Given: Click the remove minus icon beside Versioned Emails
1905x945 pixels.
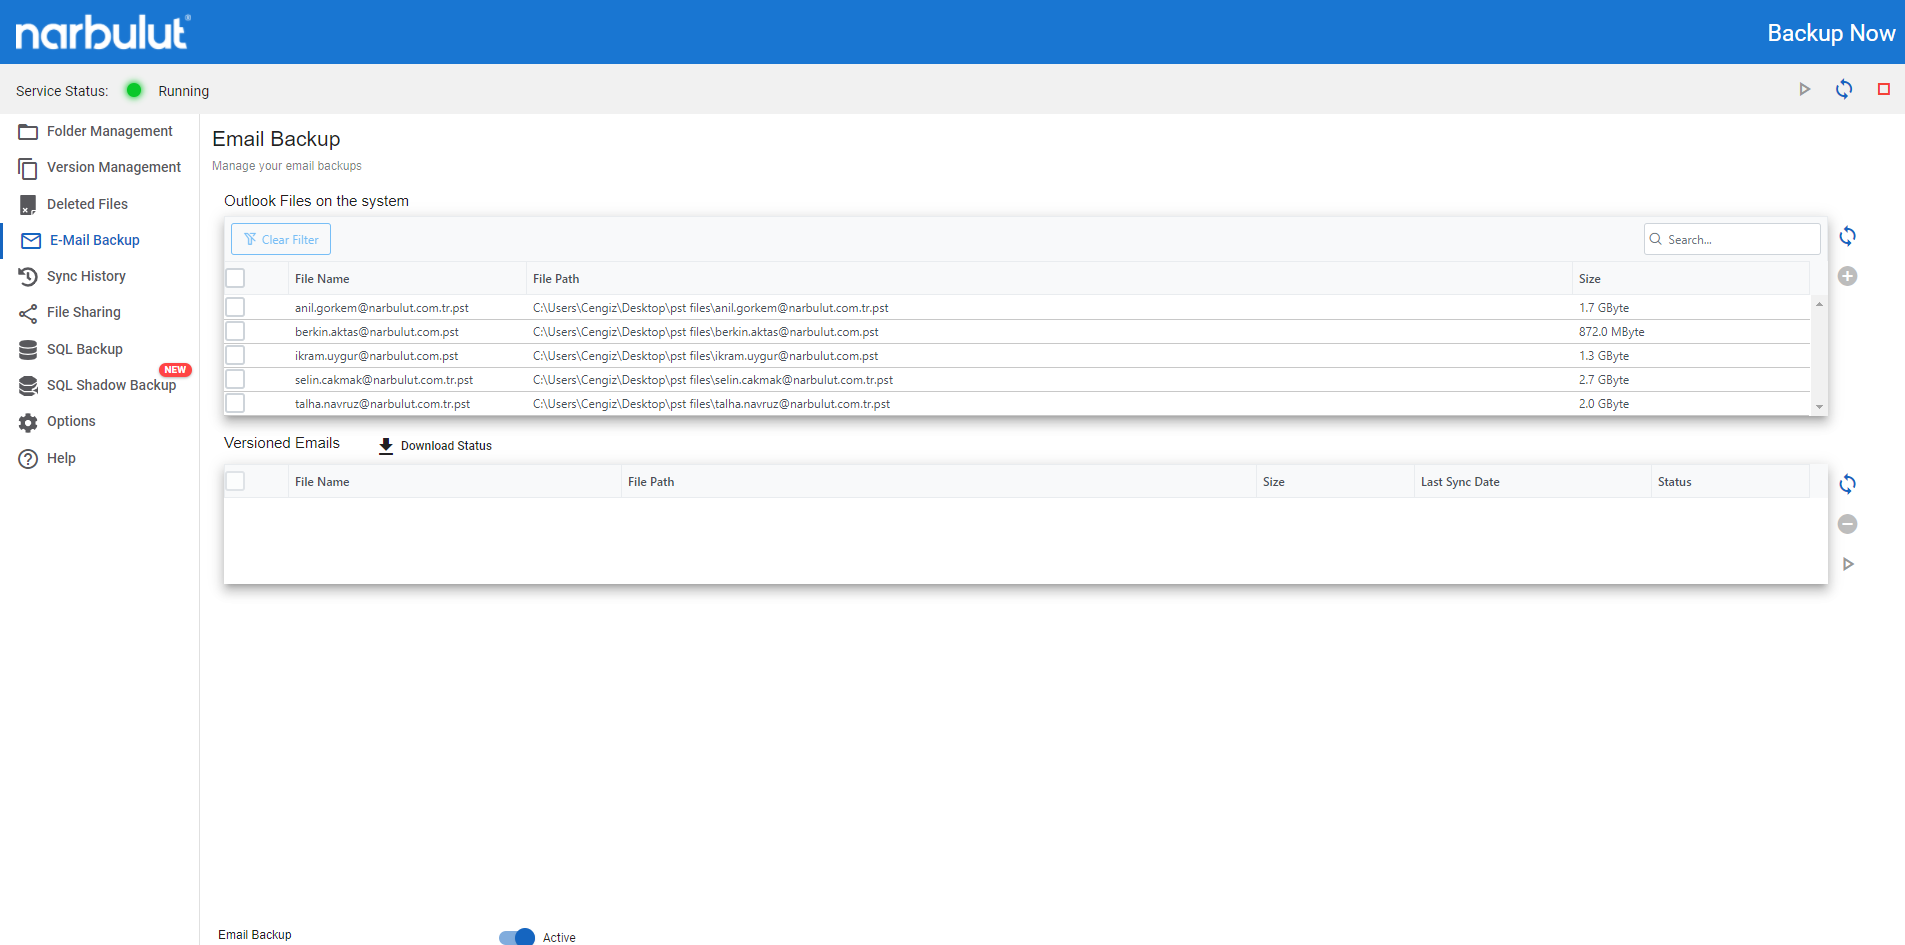Looking at the screenshot, I should pyautogui.click(x=1847, y=525).
